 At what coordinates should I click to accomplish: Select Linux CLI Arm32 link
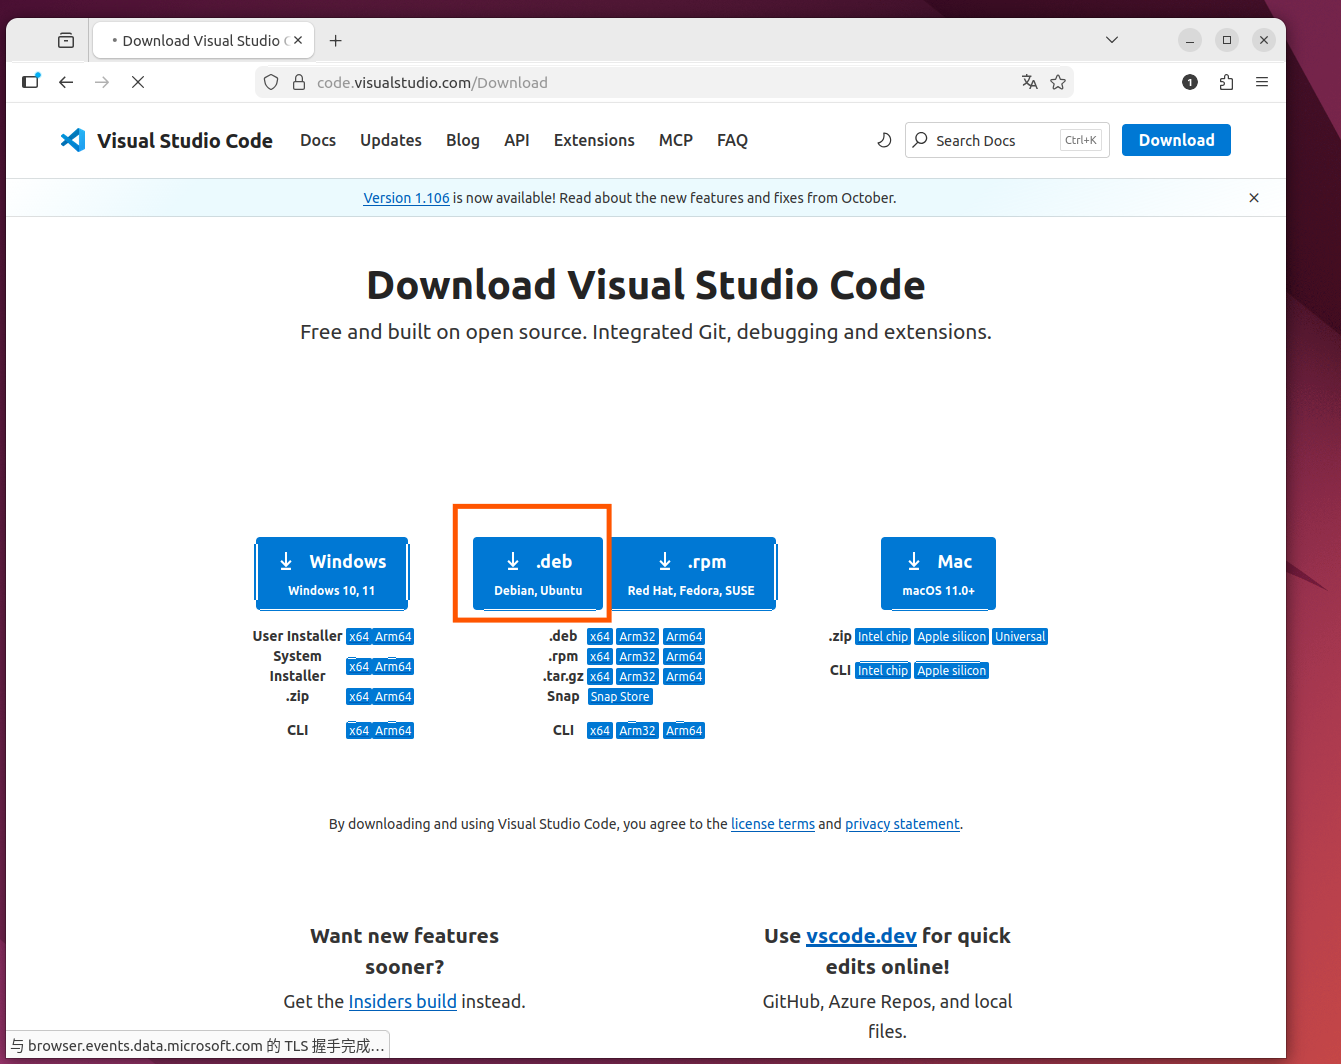[x=637, y=731]
